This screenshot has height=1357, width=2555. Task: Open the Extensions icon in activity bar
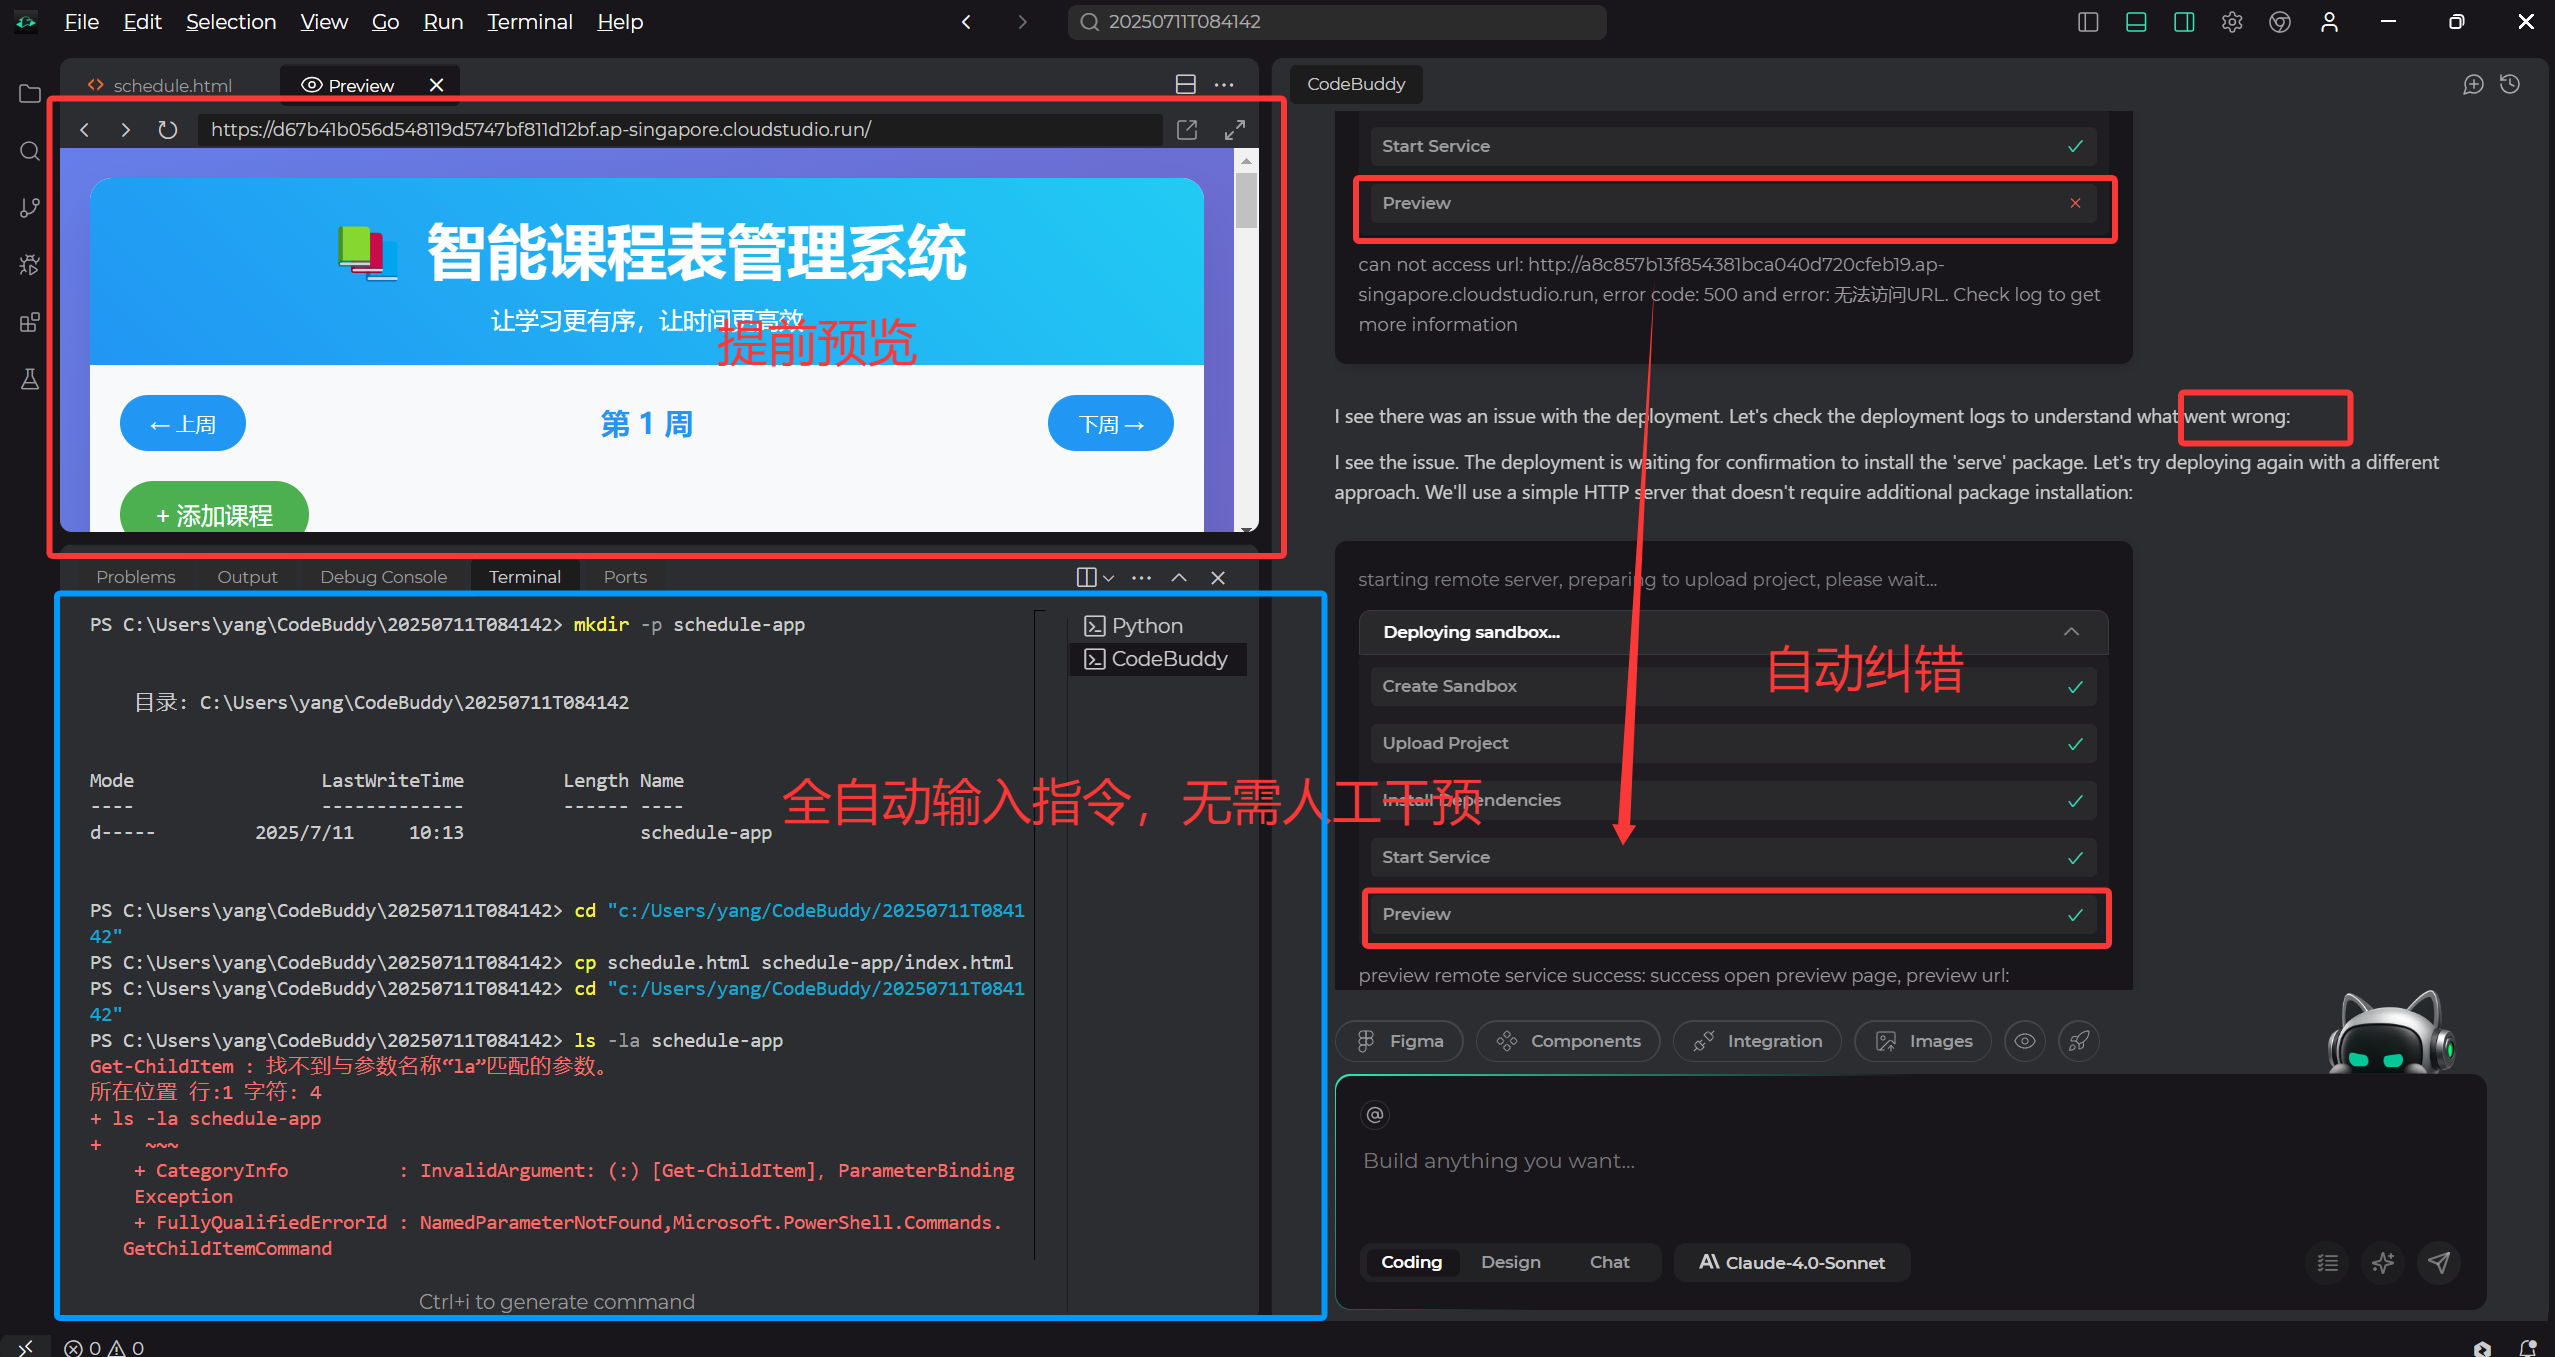(30, 322)
